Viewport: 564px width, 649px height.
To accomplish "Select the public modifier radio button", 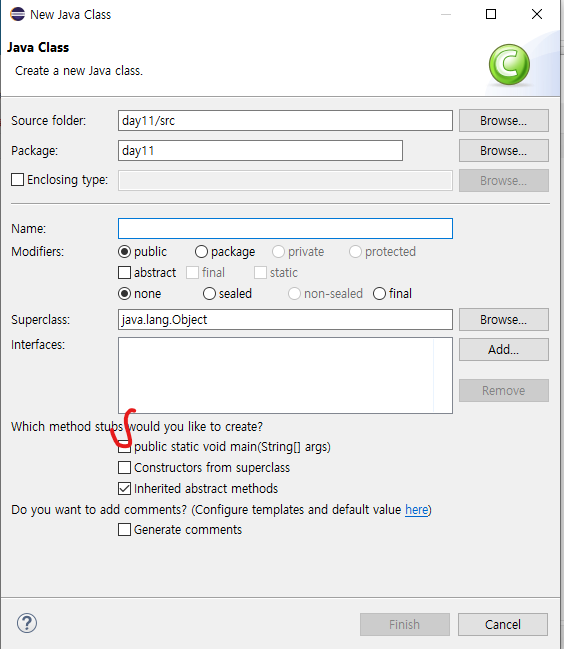I will (x=124, y=252).
